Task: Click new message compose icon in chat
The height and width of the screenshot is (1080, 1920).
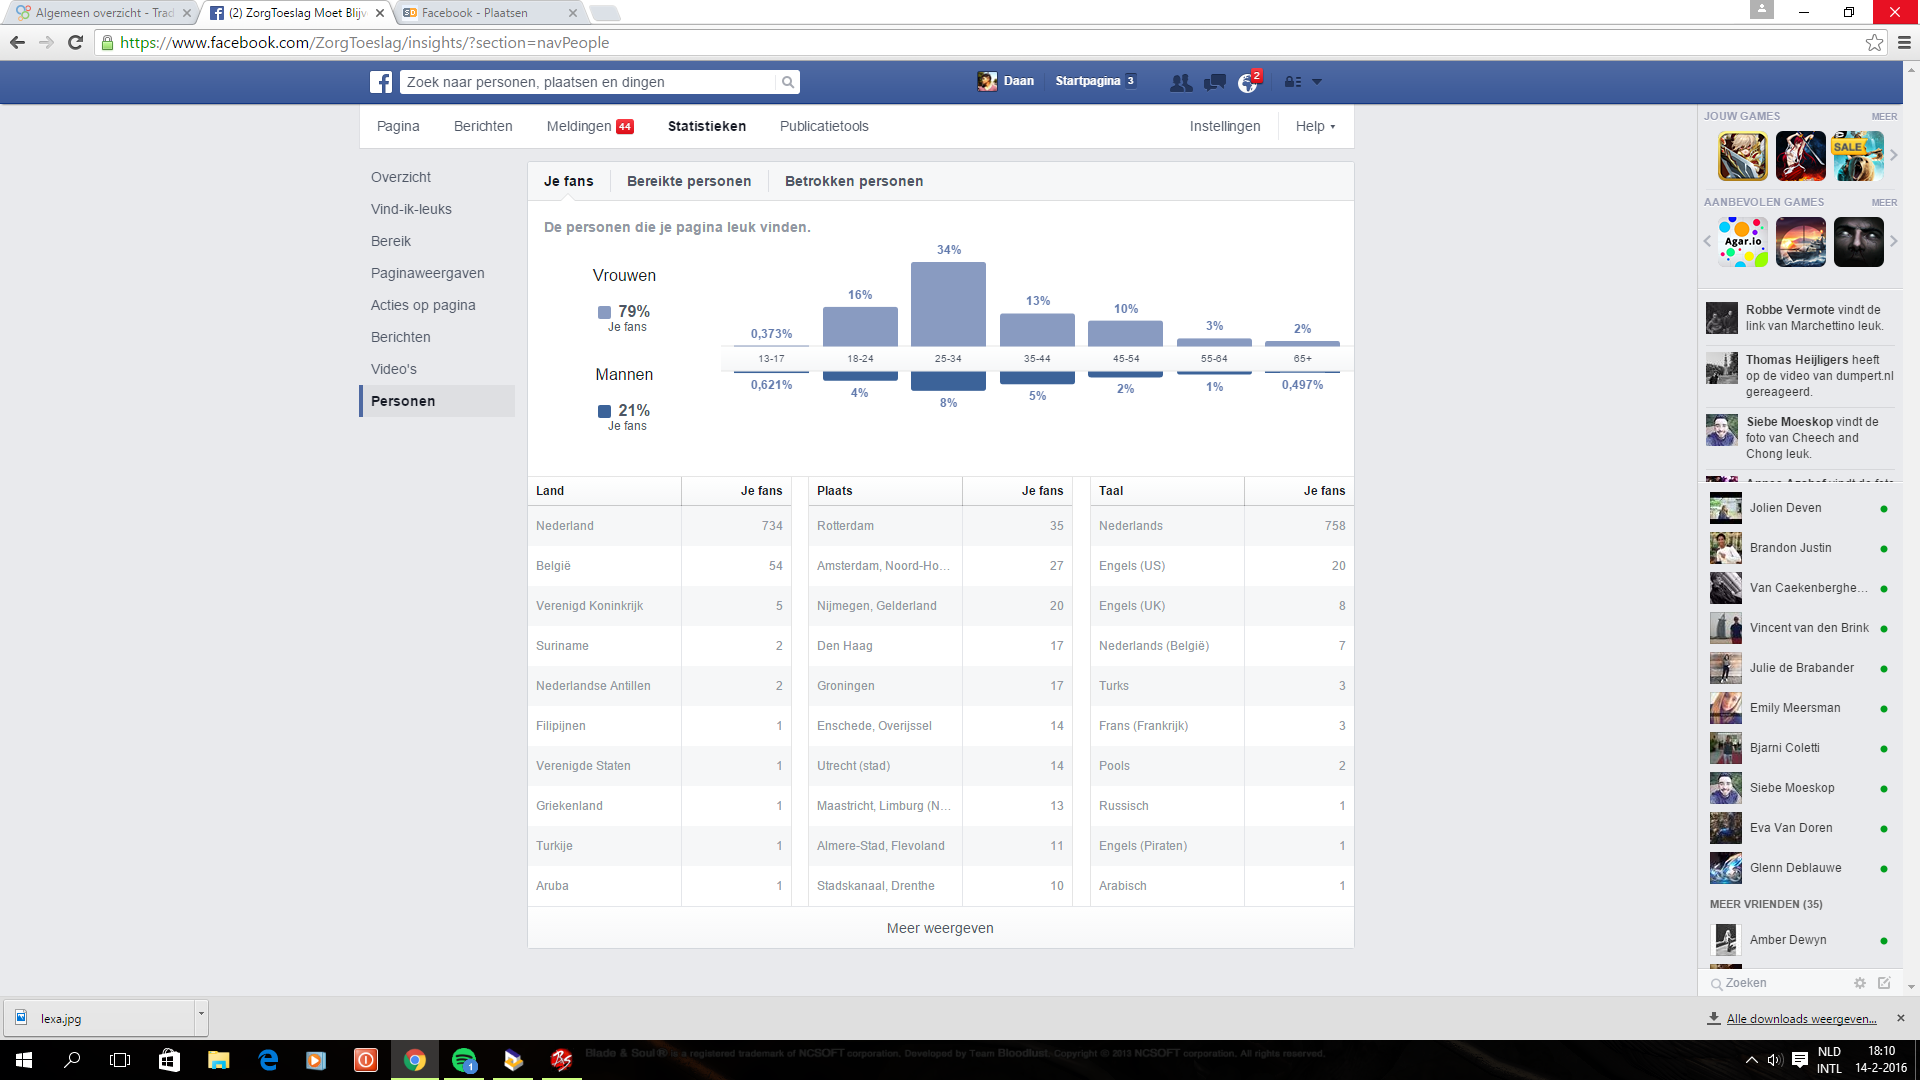Action: pyautogui.click(x=1884, y=983)
